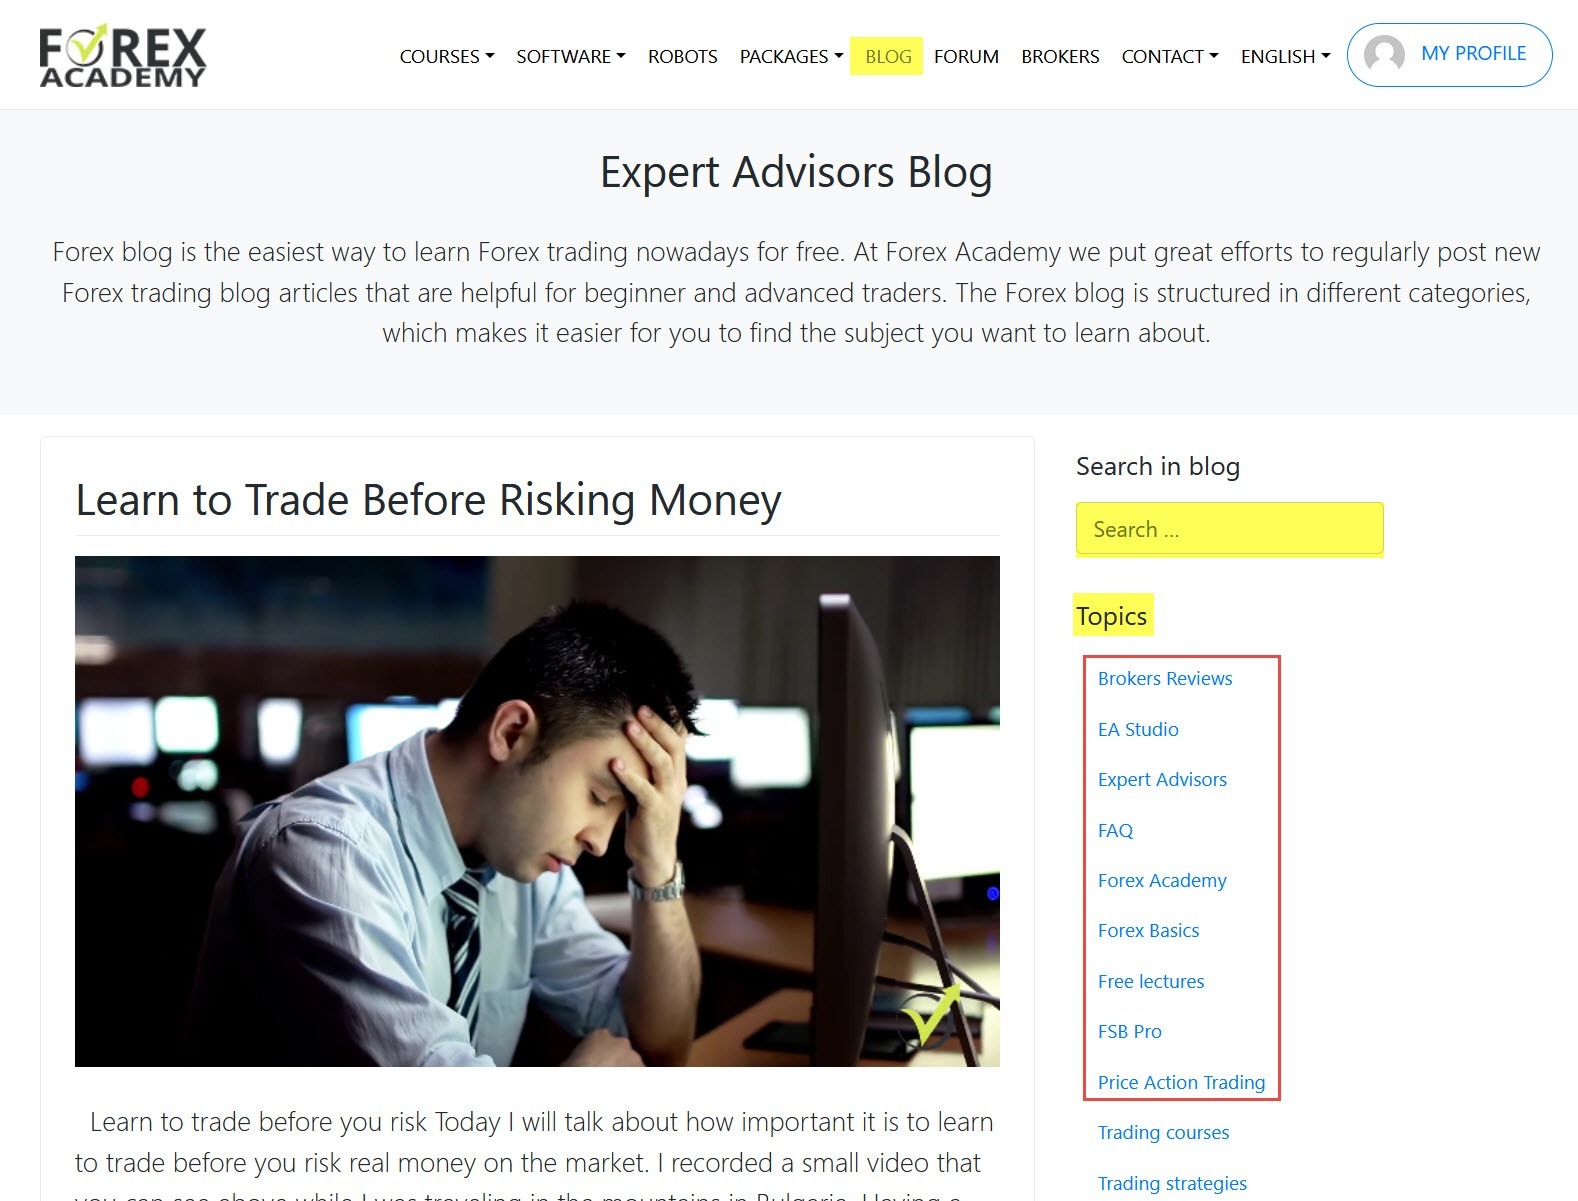1578x1201 pixels.
Task: Click the profile avatar icon
Action: coord(1384,55)
